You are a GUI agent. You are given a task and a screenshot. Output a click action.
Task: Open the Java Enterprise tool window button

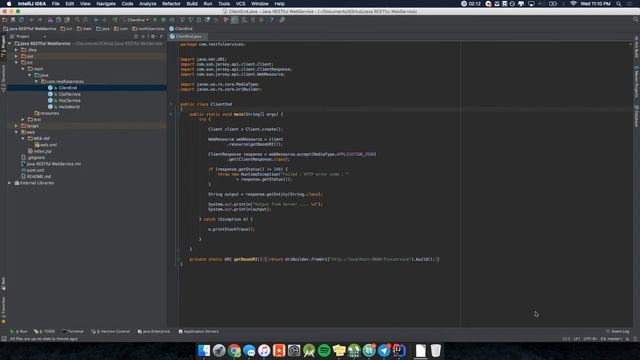[154, 331]
